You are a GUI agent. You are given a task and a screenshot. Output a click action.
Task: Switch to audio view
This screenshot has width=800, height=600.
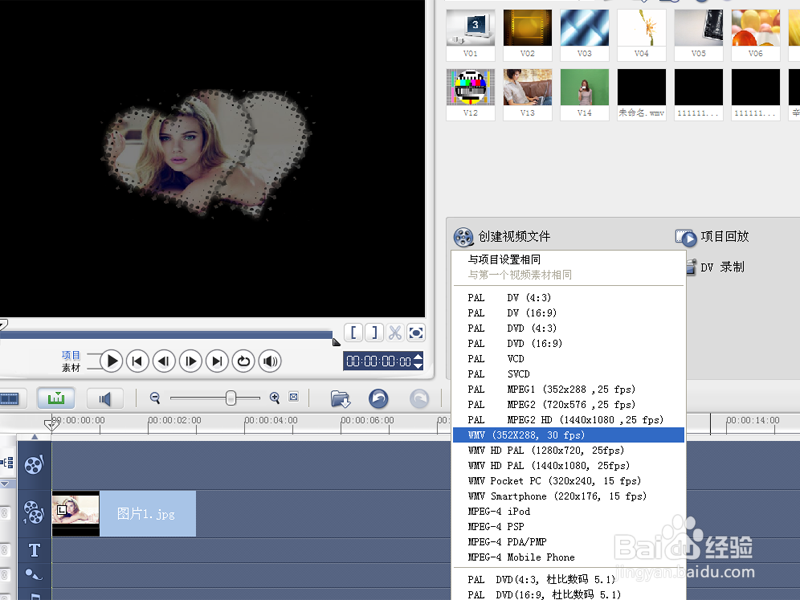pos(105,398)
